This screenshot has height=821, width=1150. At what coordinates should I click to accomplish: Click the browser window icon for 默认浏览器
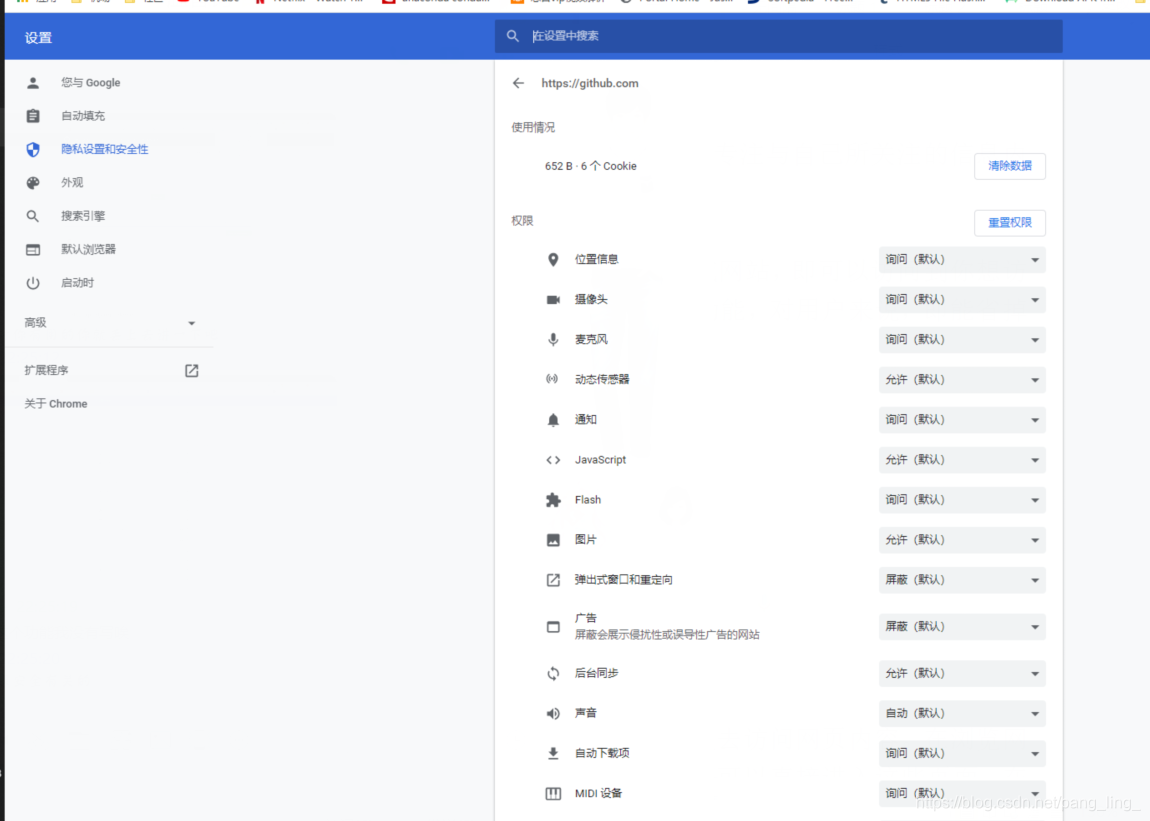point(33,249)
